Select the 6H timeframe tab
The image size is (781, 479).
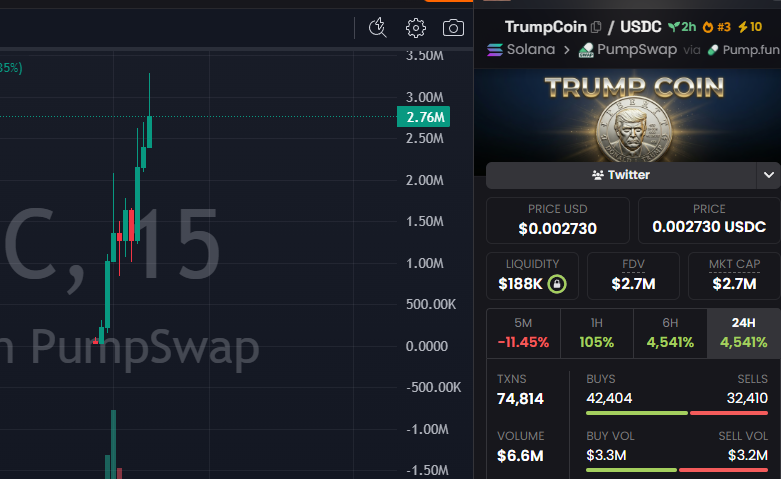(670, 334)
